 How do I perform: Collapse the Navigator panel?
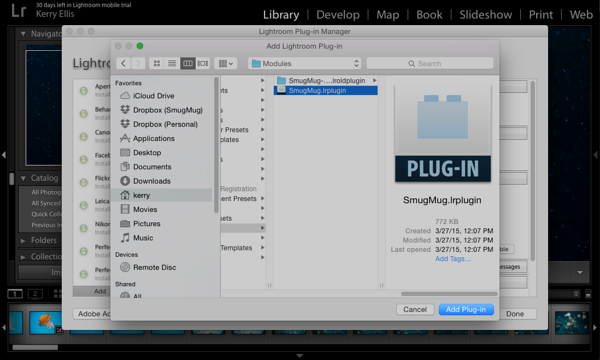pos(23,34)
